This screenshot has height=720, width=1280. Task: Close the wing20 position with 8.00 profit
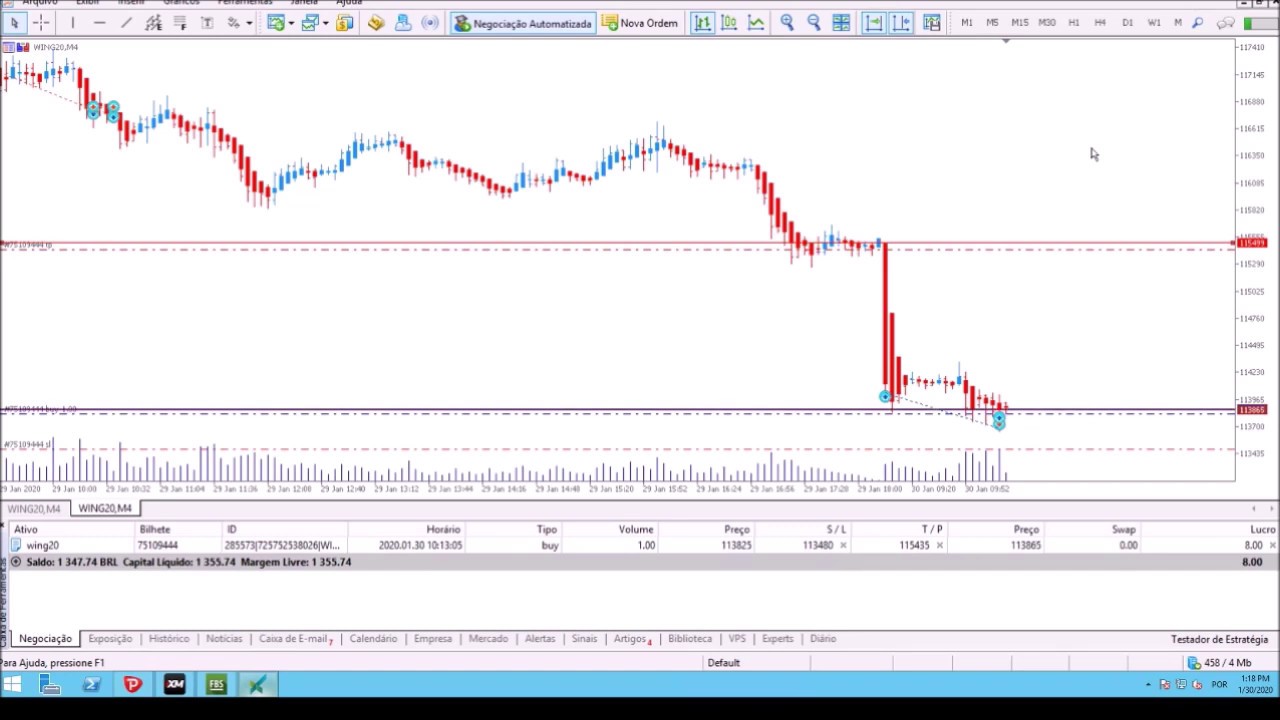(1273, 545)
